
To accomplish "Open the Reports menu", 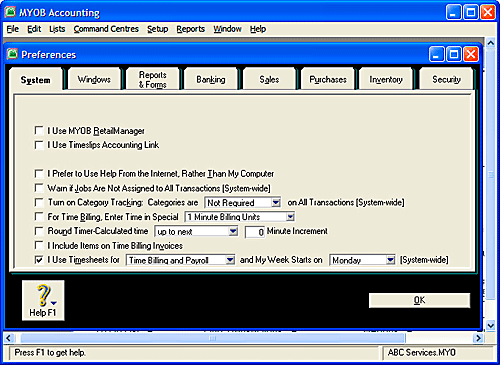I will point(191,29).
